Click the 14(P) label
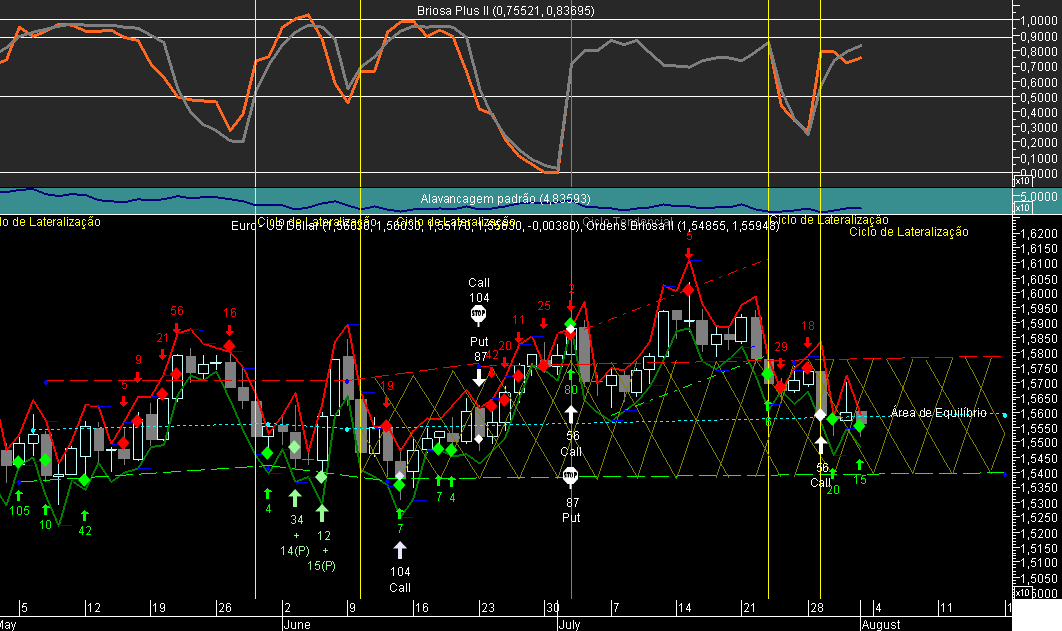 point(295,551)
